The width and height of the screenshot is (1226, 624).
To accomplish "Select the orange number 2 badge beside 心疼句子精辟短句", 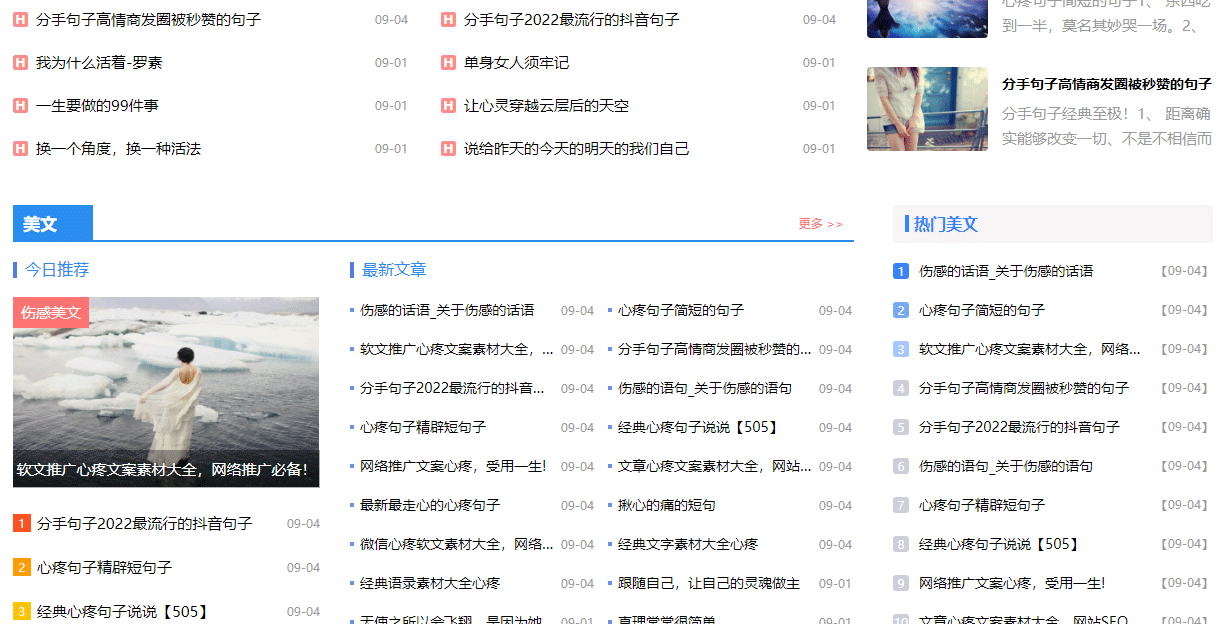I will (x=22, y=567).
